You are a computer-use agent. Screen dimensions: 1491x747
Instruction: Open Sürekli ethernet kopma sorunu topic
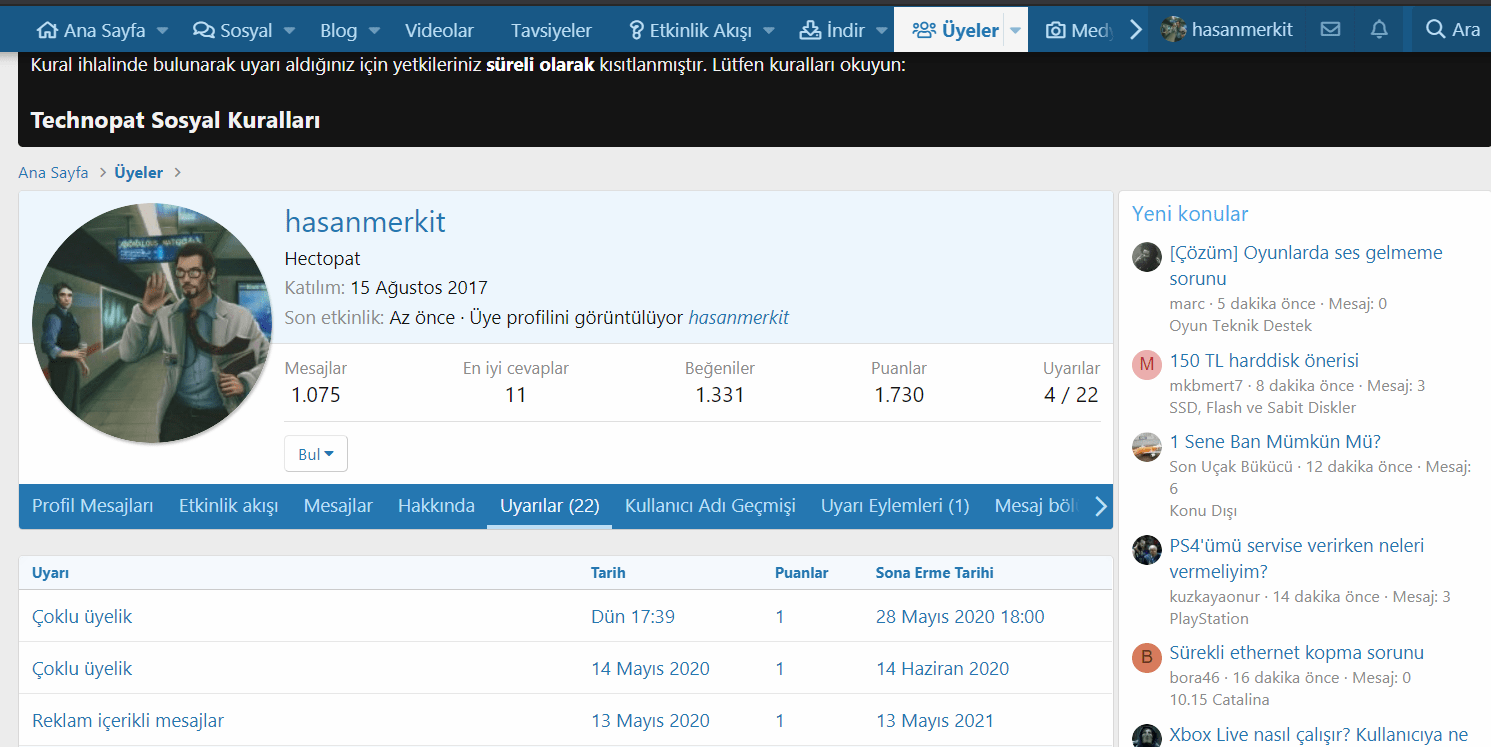point(1296,653)
